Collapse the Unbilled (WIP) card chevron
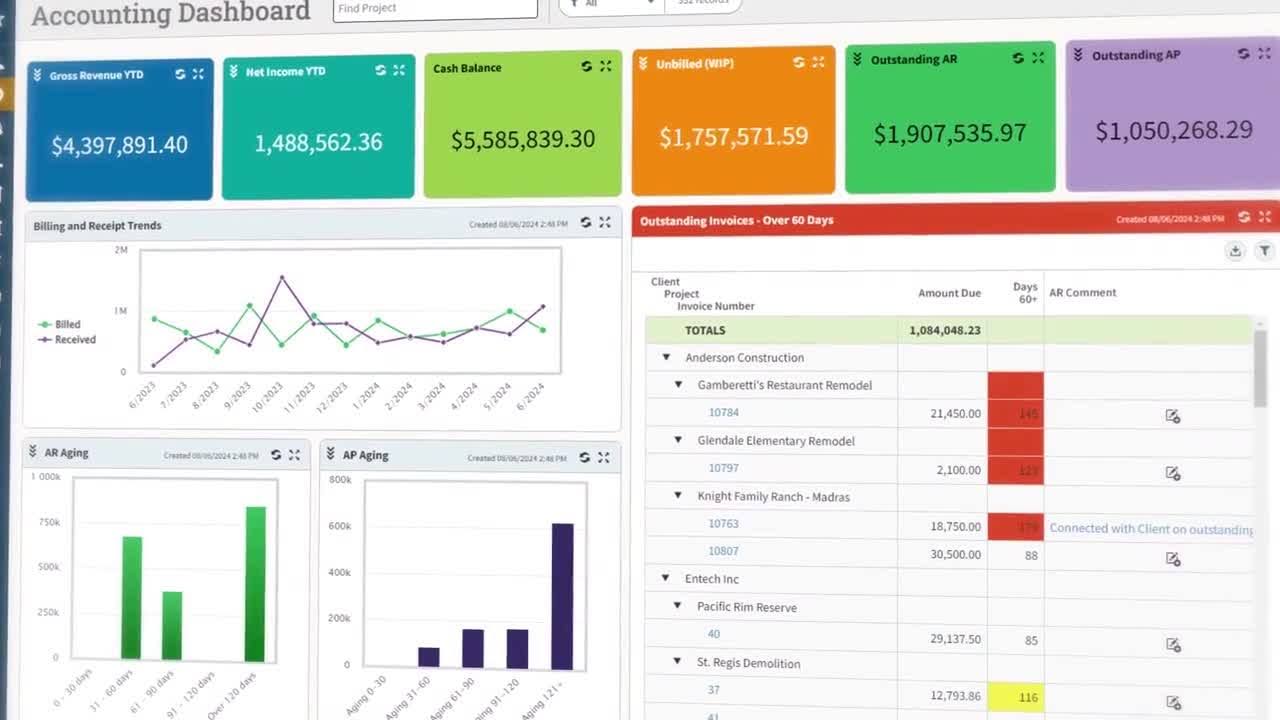 [x=642, y=63]
